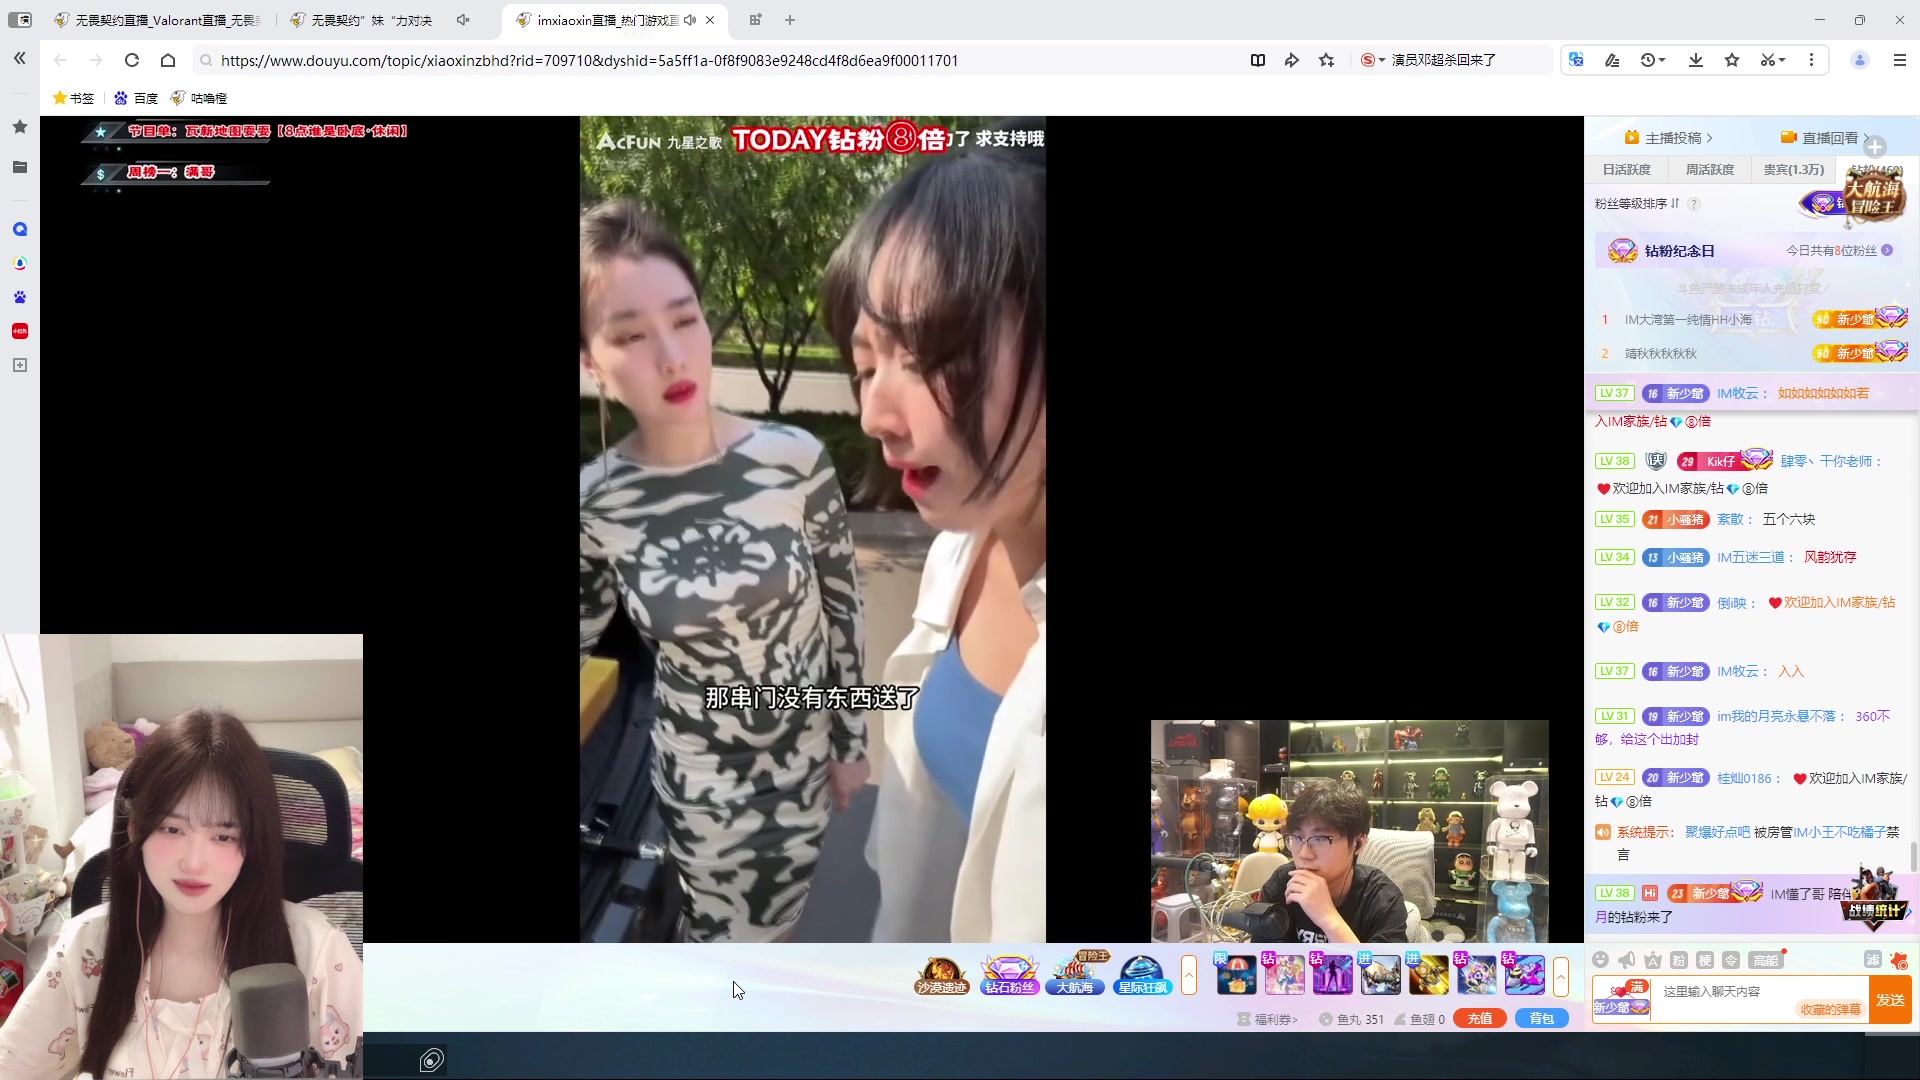Screen dimensions: 1920x1080
Task: Mute the imxiaoxin tab audio
Action: [690, 20]
